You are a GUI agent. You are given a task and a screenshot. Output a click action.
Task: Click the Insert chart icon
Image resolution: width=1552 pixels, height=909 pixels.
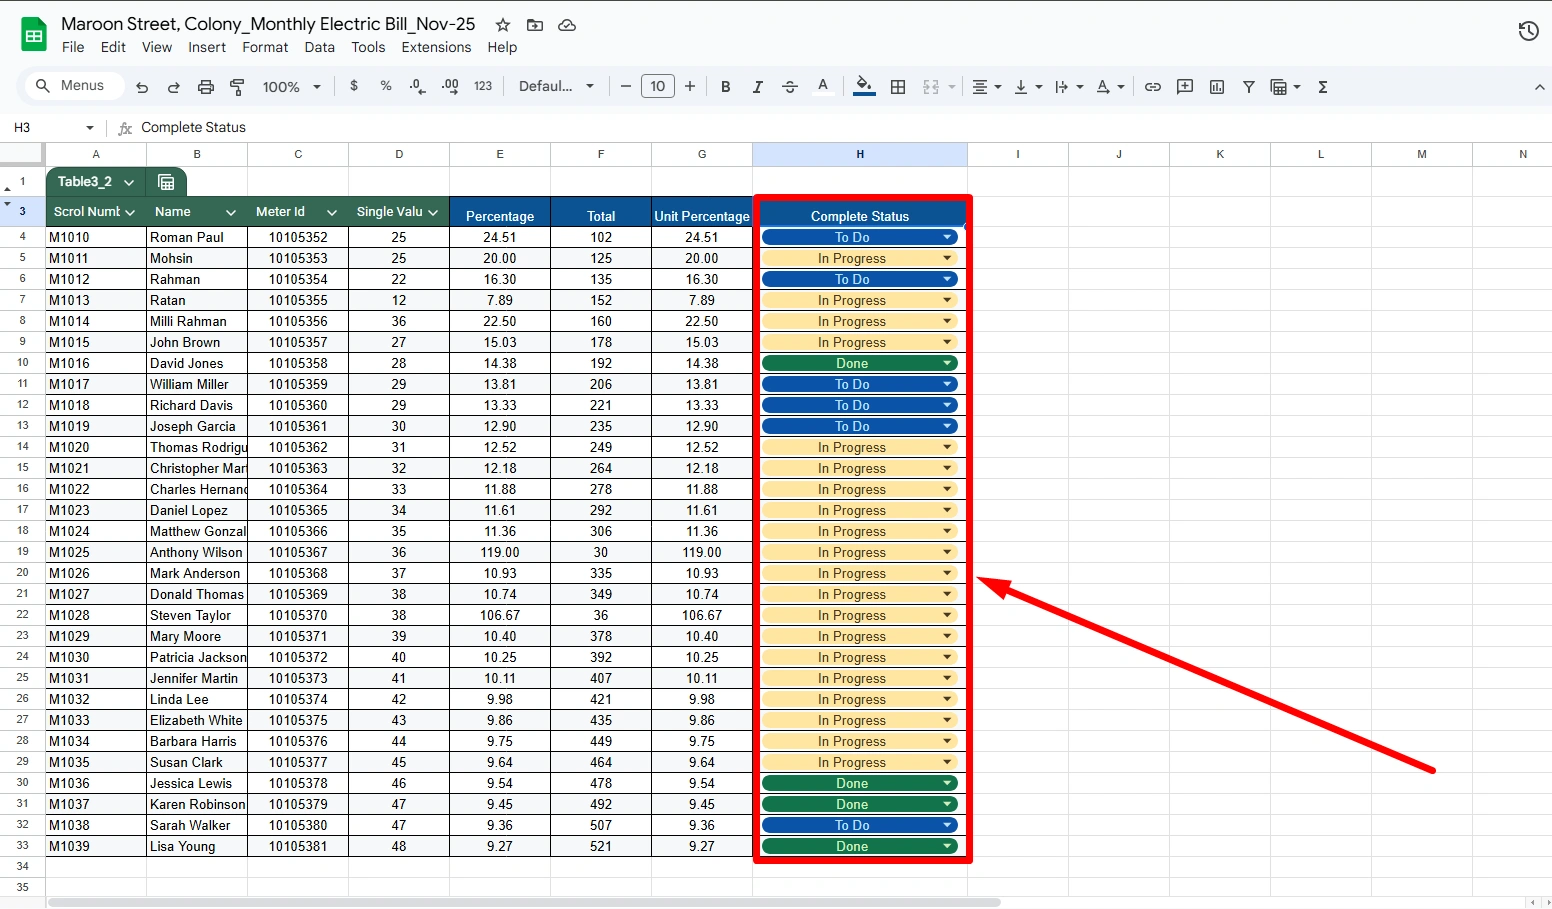pyautogui.click(x=1217, y=87)
